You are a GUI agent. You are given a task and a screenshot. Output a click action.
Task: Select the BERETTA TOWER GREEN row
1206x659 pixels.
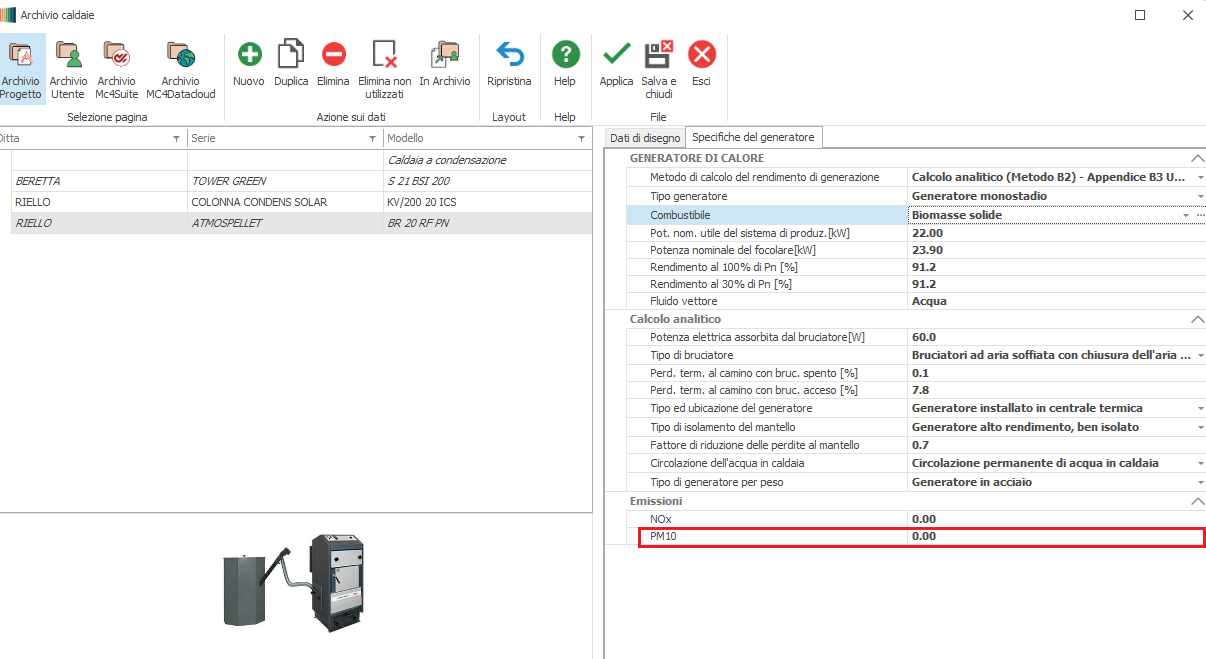pos(200,181)
